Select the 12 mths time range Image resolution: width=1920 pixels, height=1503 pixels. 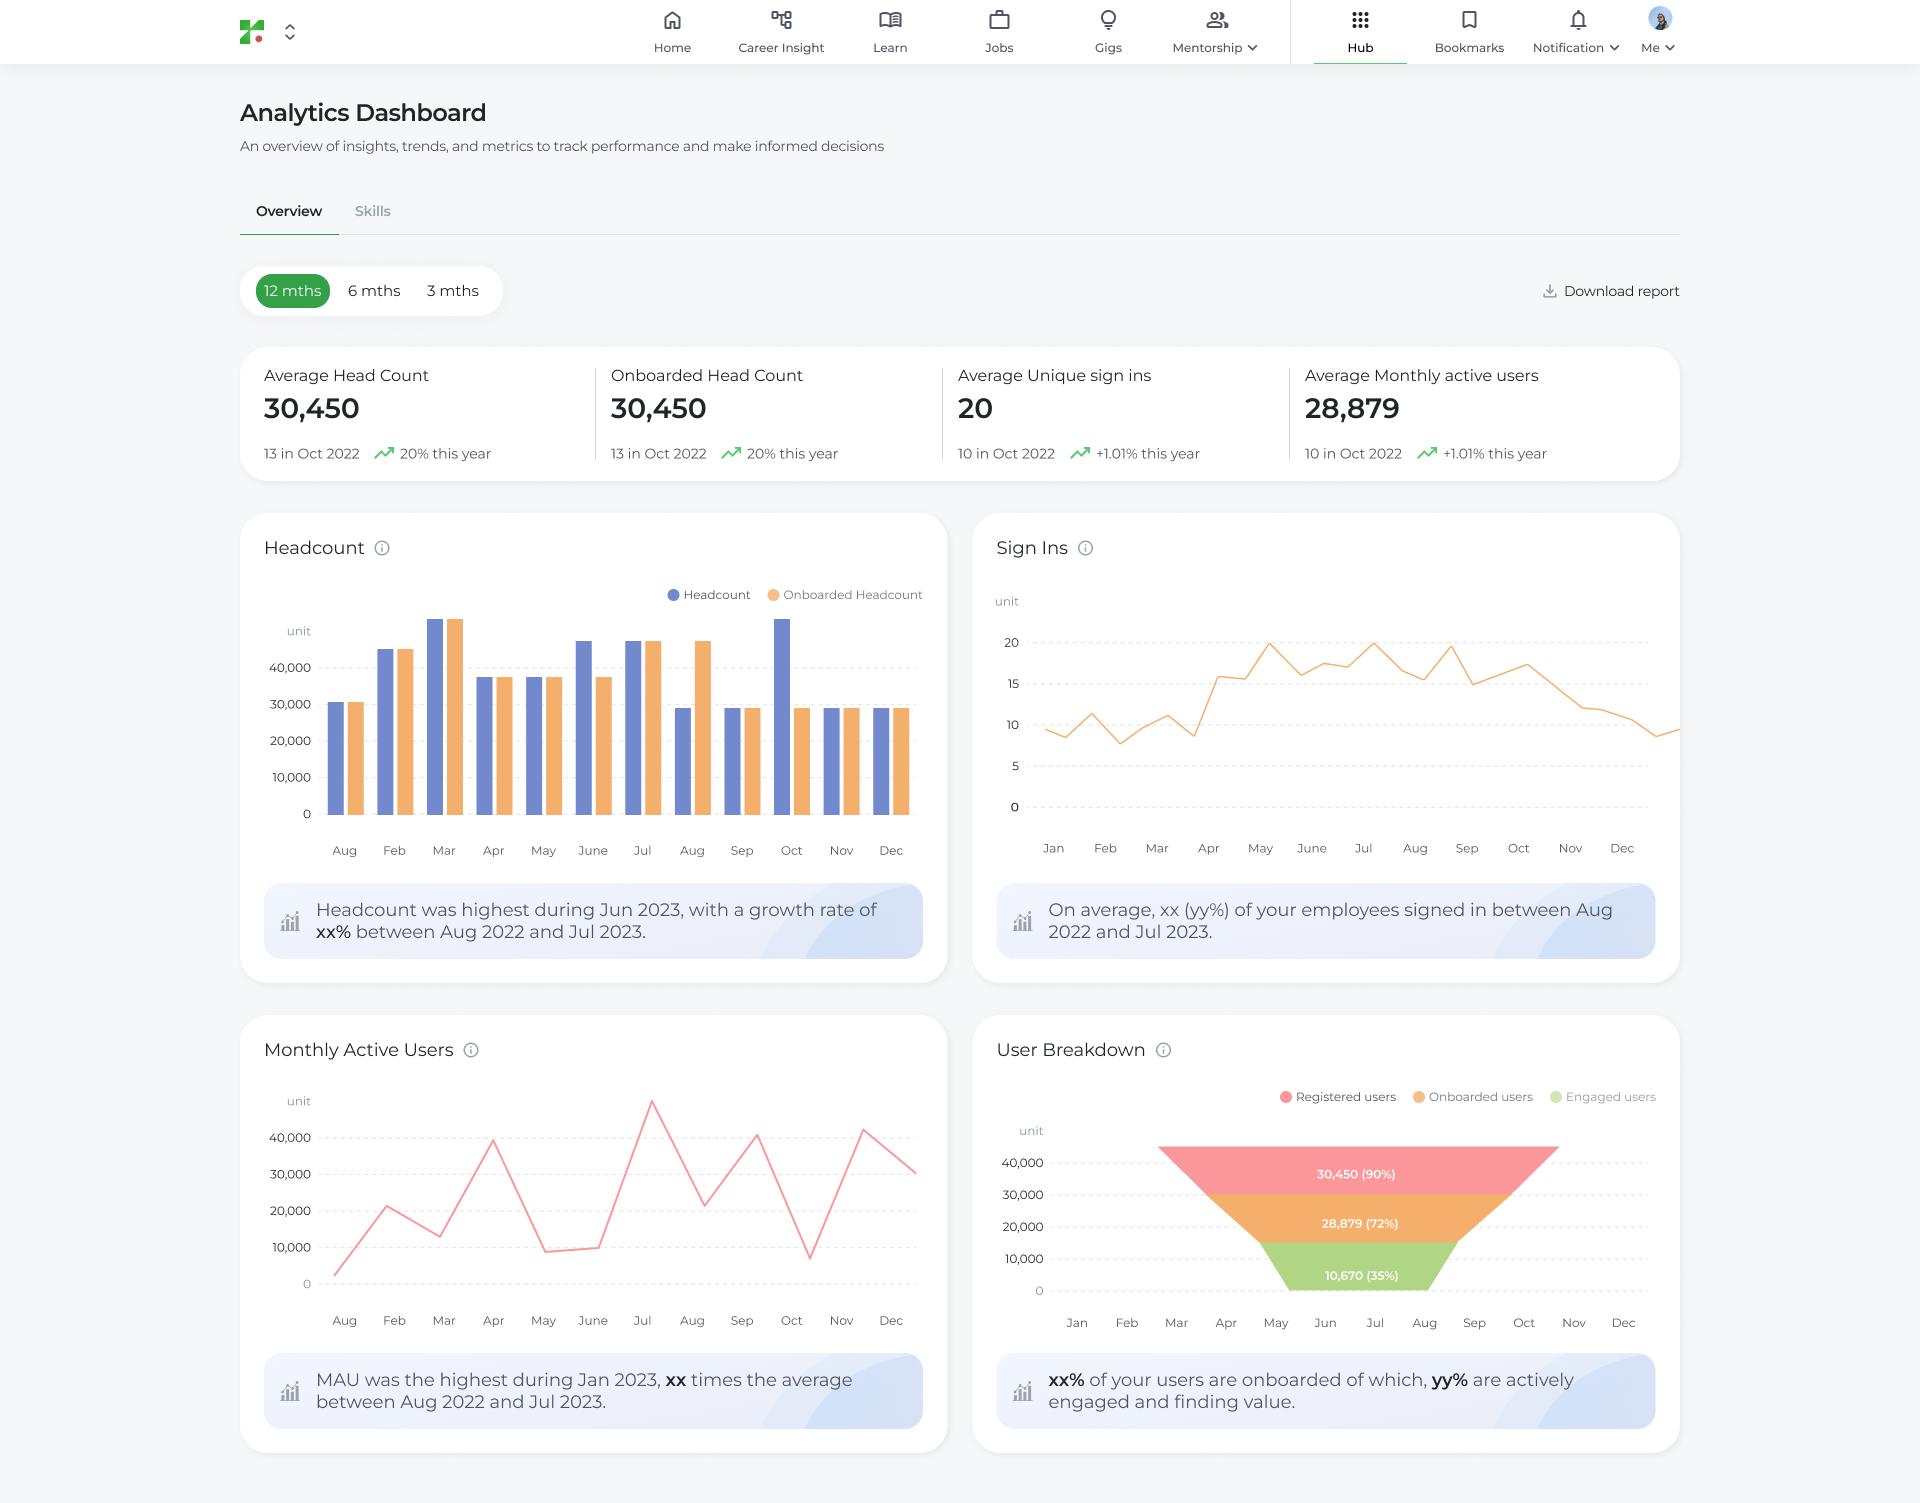293,291
